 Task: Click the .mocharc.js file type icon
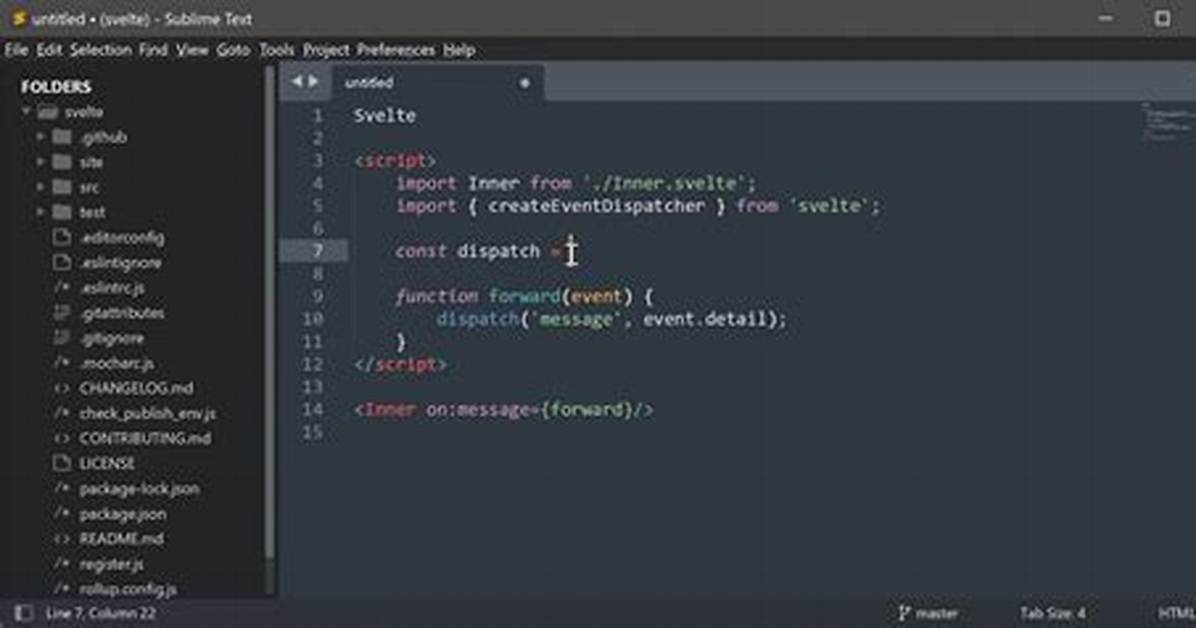pyautogui.click(x=62, y=363)
